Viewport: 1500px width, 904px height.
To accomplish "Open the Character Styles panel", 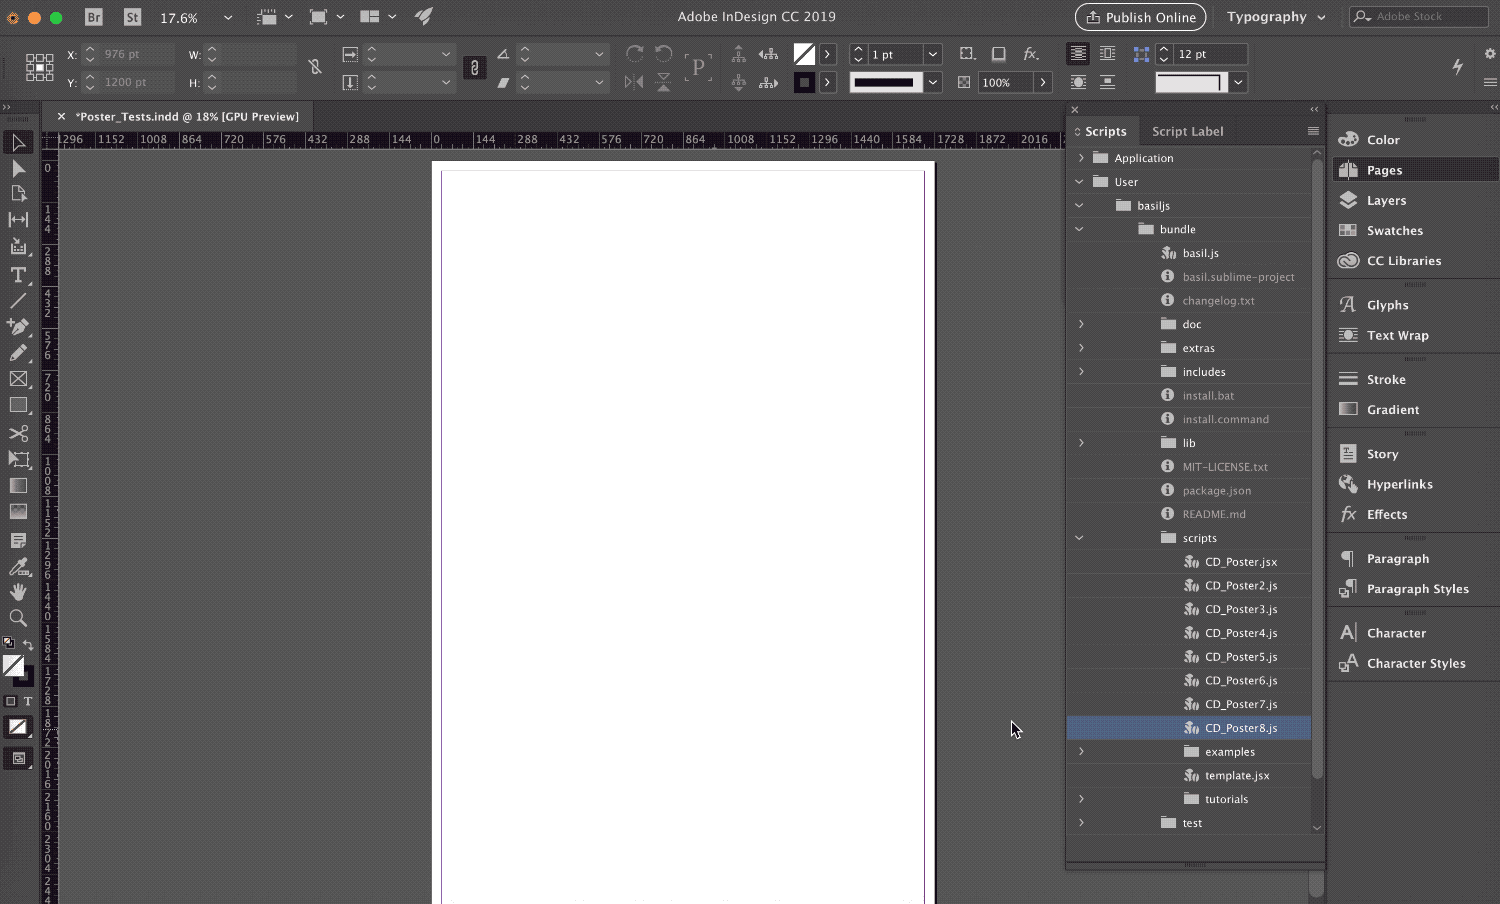I will 1414,663.
